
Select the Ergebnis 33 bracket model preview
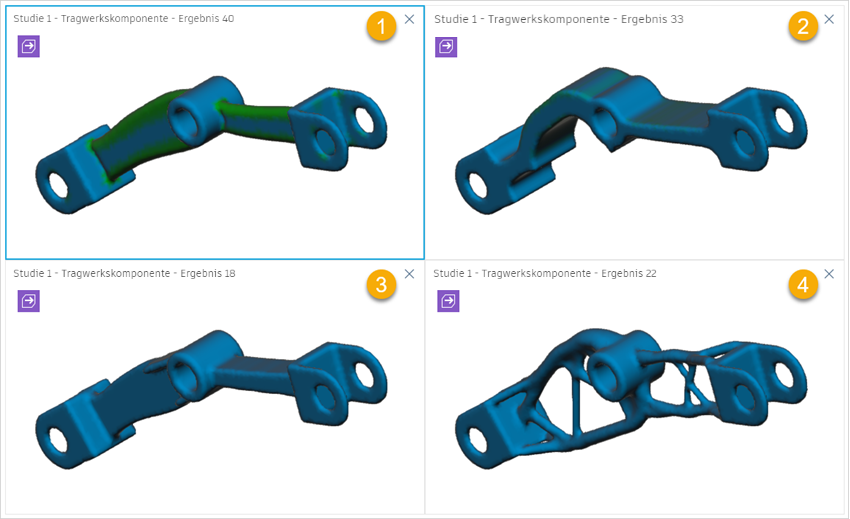pyautogui.click(x=632, y=141)
